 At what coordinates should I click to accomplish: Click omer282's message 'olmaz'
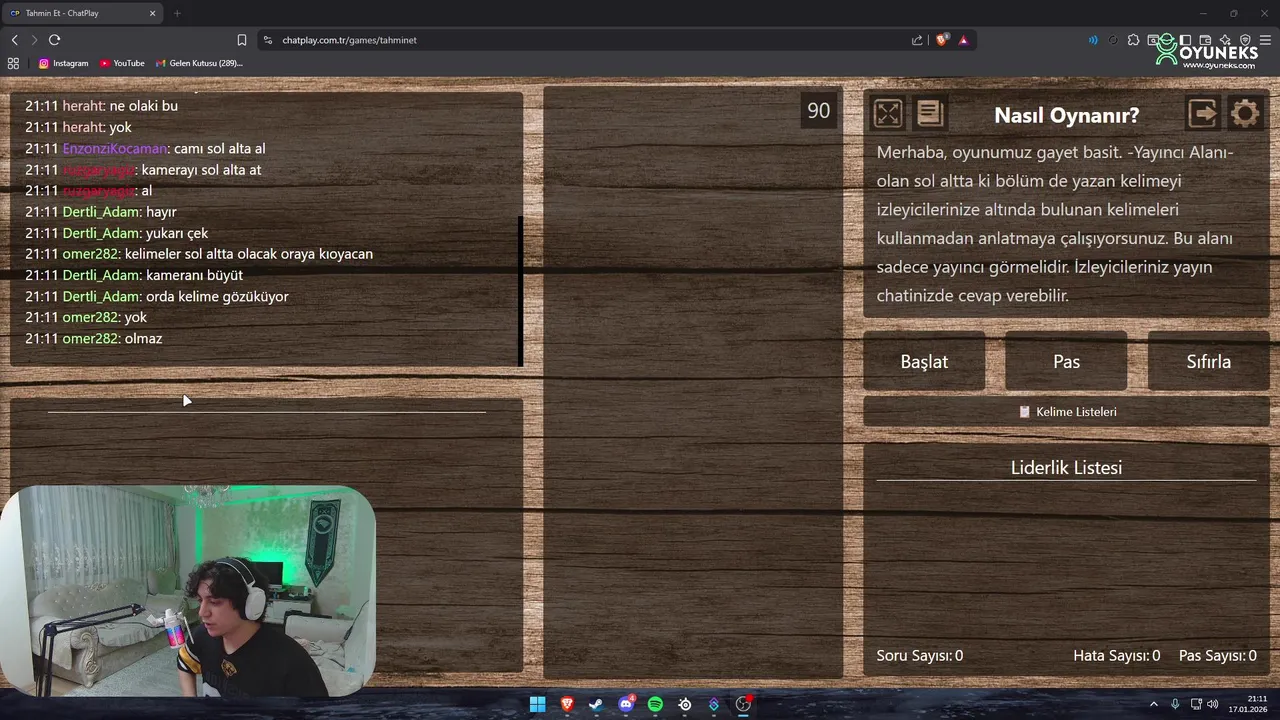click(x=143, y=339)
